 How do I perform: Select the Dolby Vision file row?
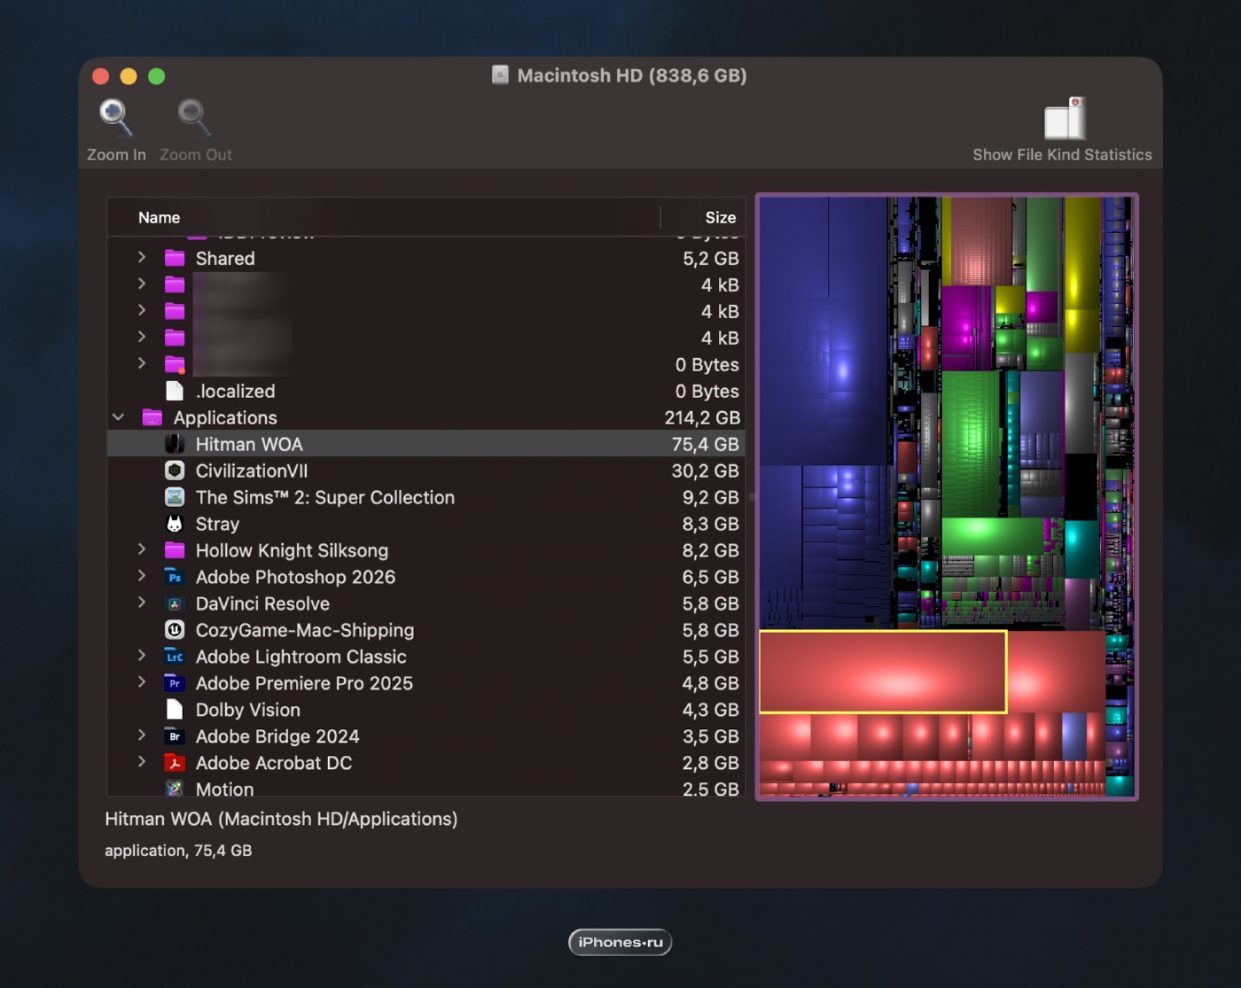[x=426, y=709]
